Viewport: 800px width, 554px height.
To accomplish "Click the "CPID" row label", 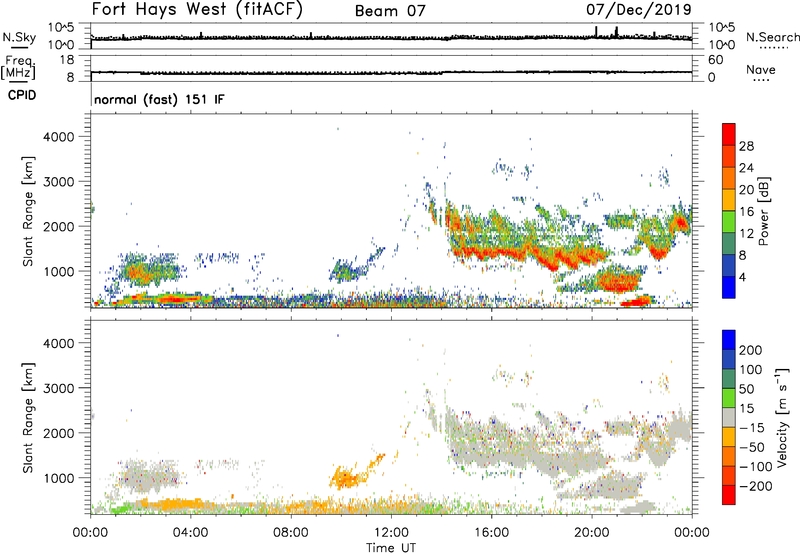I will click(x=22, y=95).
